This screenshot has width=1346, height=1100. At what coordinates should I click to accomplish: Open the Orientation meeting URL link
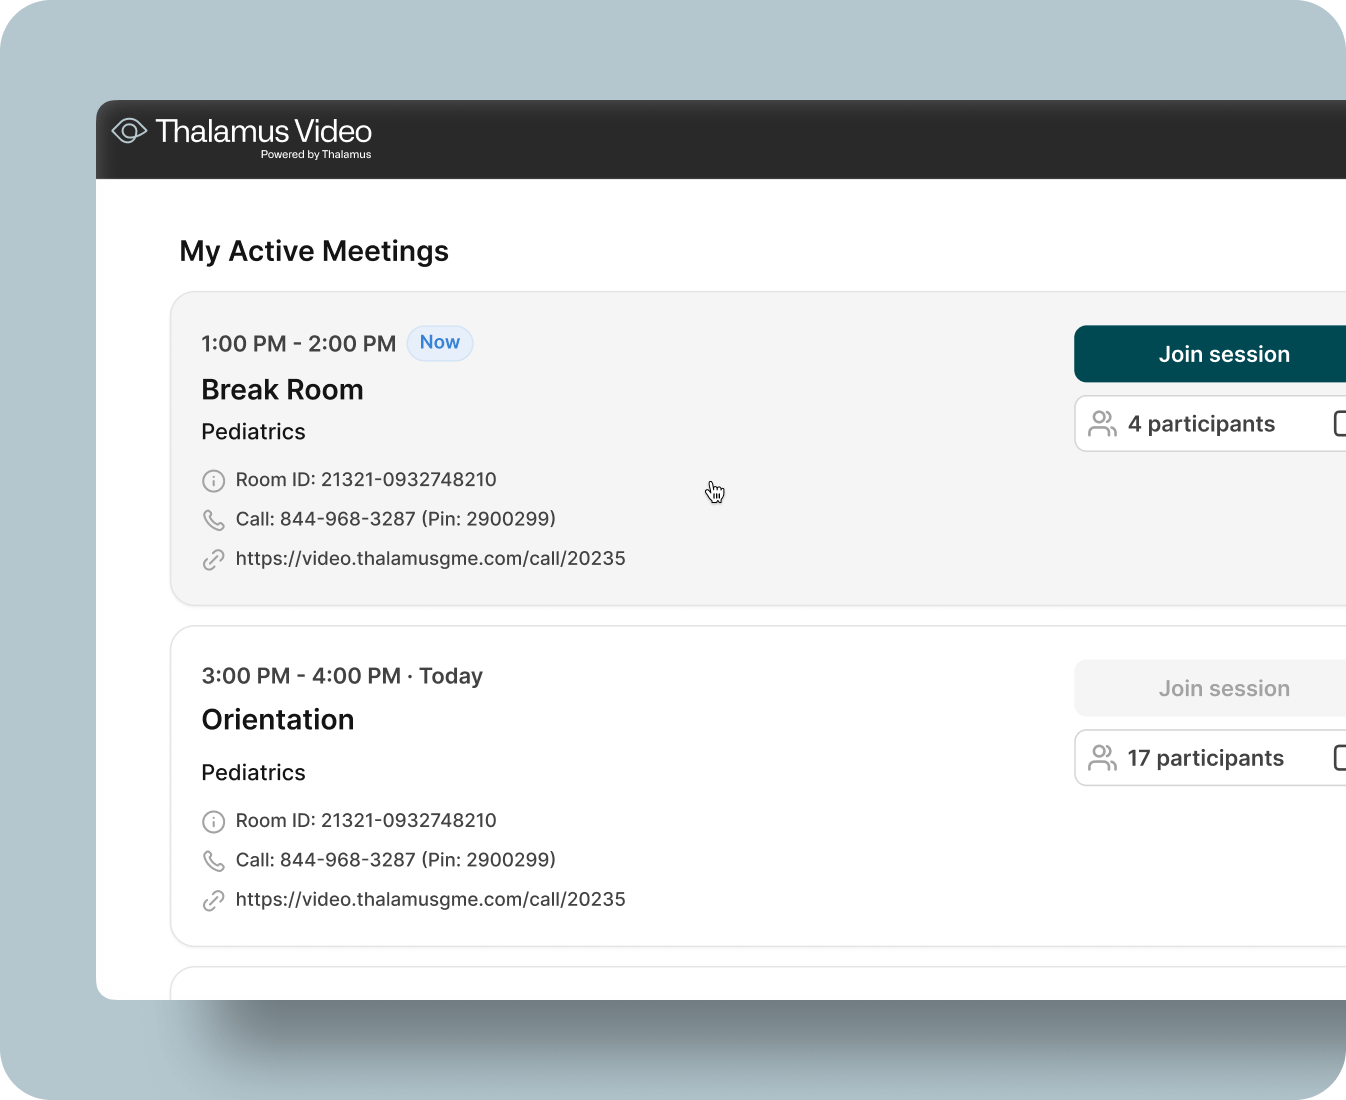coord(430,899)
